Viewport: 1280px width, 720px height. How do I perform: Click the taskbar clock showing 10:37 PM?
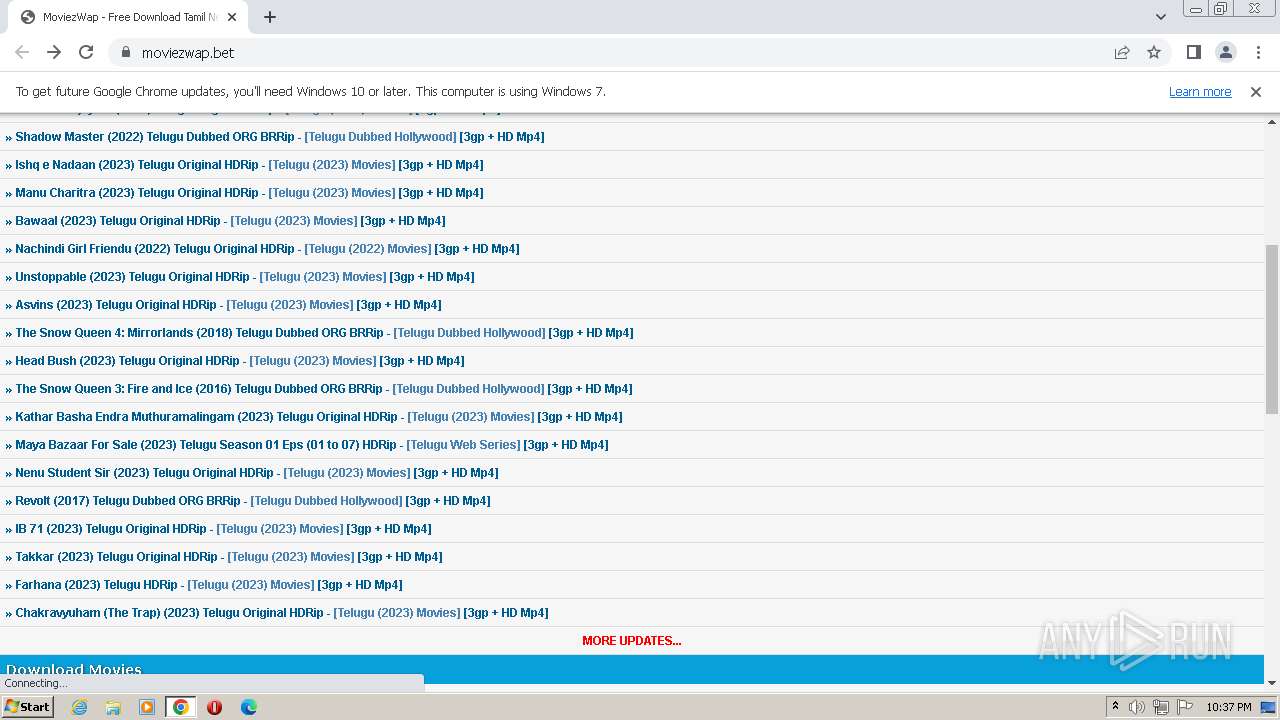click(x=1229, y=707)
